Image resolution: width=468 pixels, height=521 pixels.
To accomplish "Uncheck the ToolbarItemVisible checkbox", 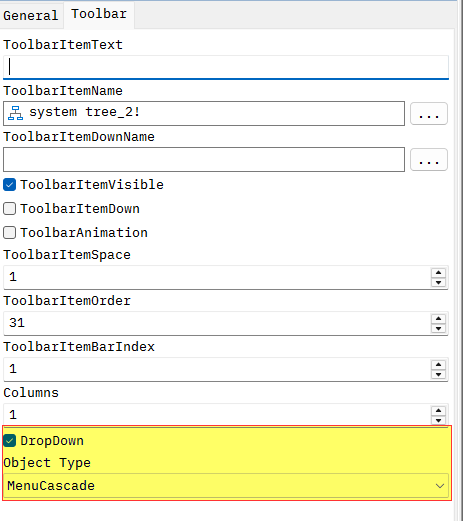I will [9, 185].
